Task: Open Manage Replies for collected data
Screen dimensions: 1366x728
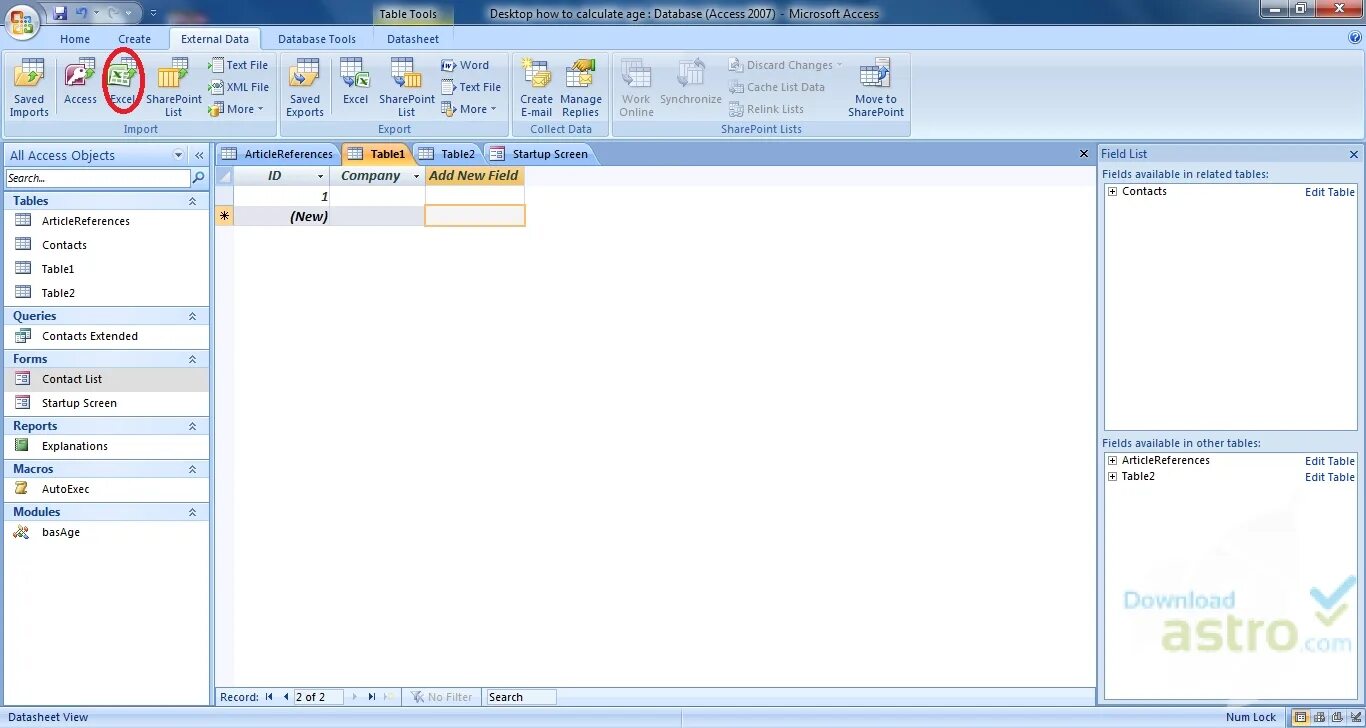Action: (x=581, y=87)
